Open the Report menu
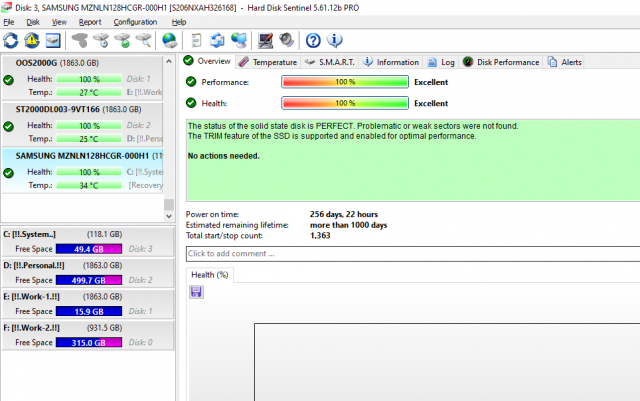The image size is (640, 401). [x=90, y=21]
